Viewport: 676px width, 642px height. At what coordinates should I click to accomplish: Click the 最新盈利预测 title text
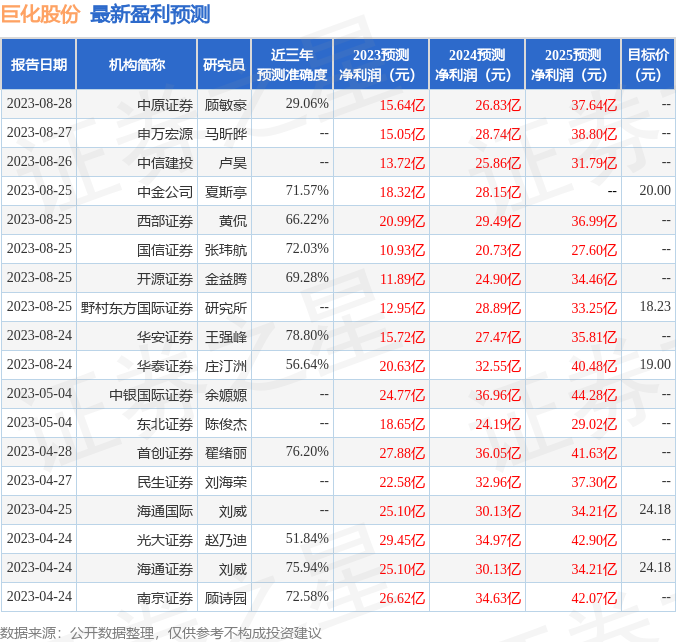coord(150,14)
